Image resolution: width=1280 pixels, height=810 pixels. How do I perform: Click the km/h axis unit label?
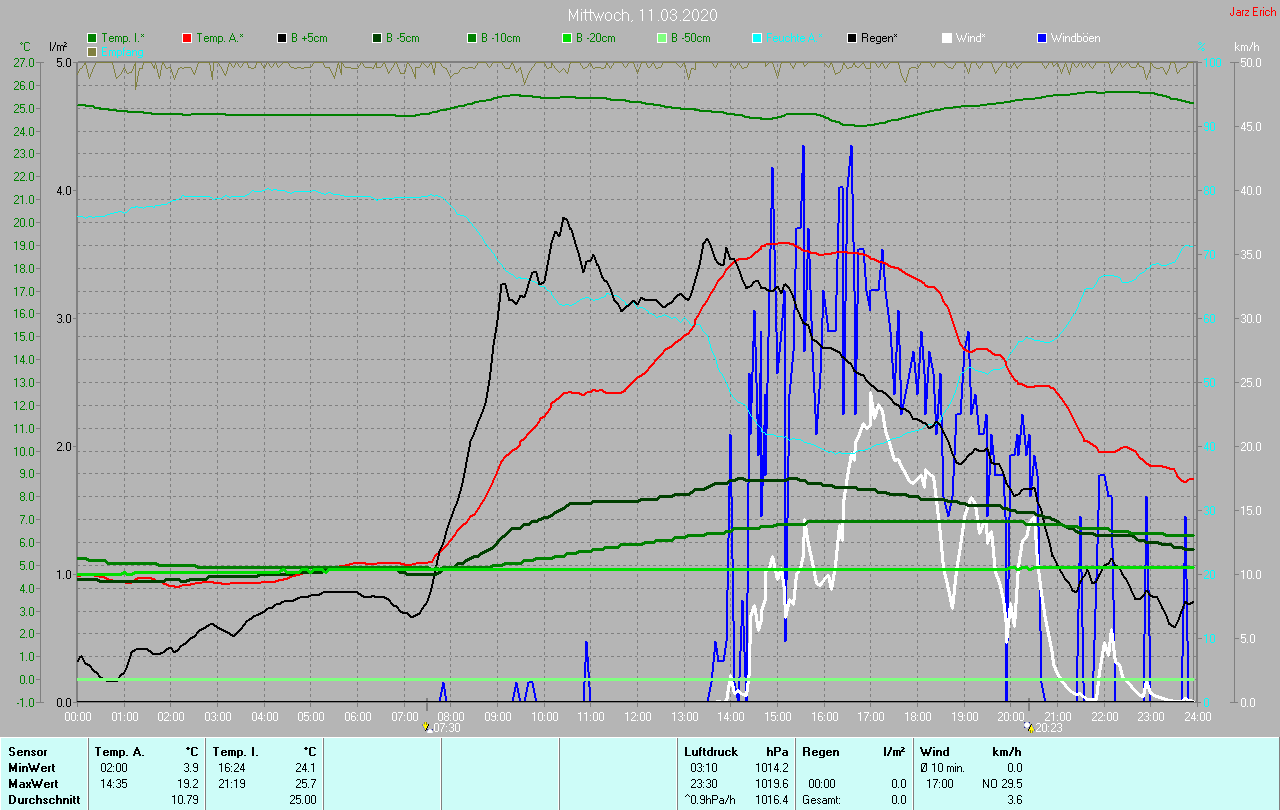pyautogui.click(x=1246, y=47)
